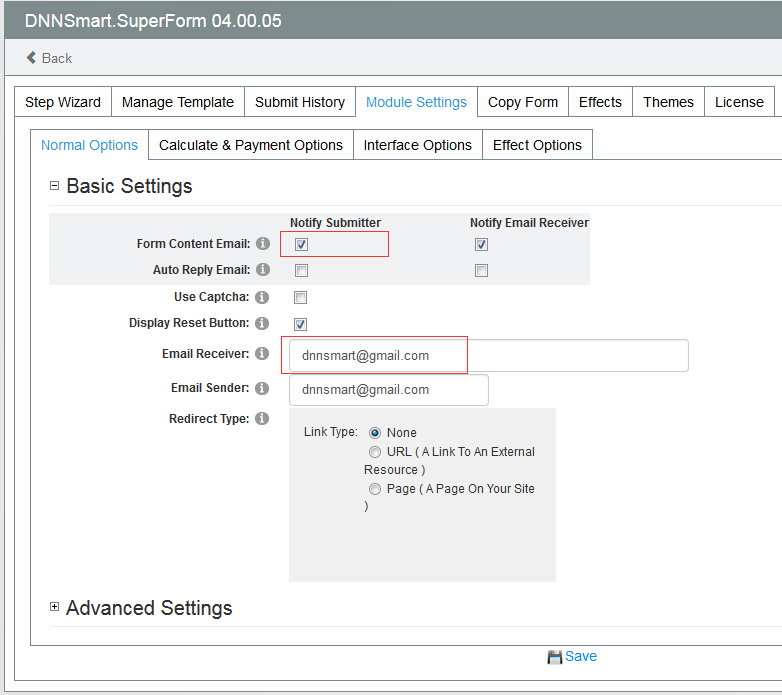Uncheck Form Content Email Notify Email Receiver checkbox
782x695 pixels.
[x=481, y=244]
